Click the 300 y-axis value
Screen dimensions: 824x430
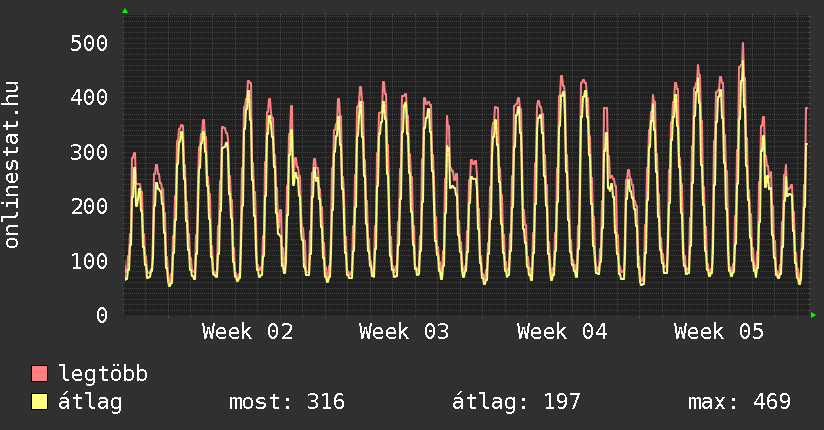pos(89,152)
